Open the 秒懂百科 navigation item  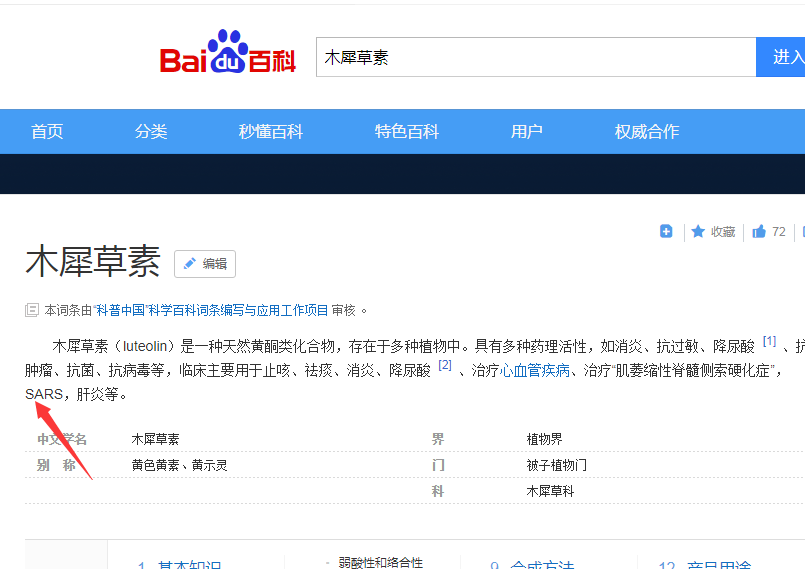pyautogui.click(x=271, y=131)
